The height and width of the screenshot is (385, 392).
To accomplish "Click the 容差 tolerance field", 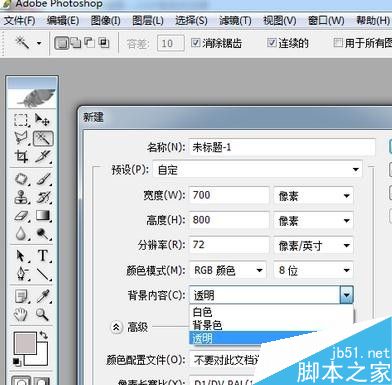I will coord(171,43).
